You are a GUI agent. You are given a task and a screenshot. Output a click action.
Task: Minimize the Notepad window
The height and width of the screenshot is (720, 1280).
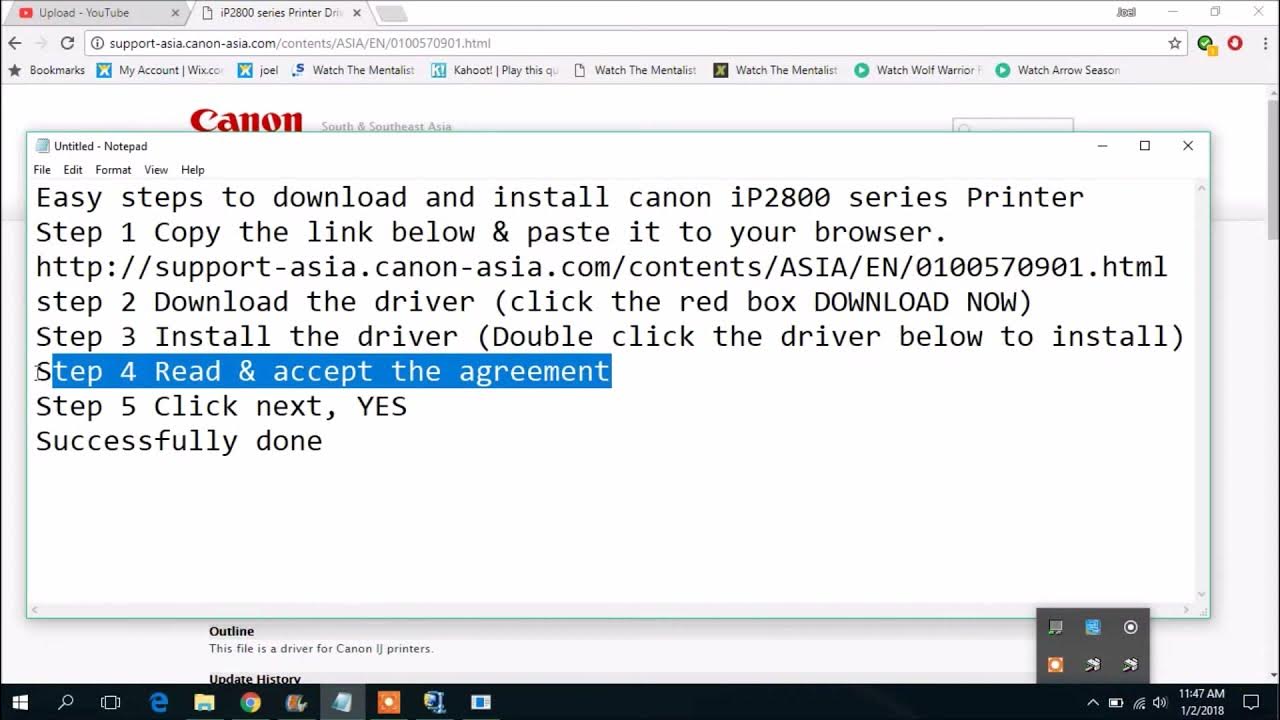(1102, 146)
